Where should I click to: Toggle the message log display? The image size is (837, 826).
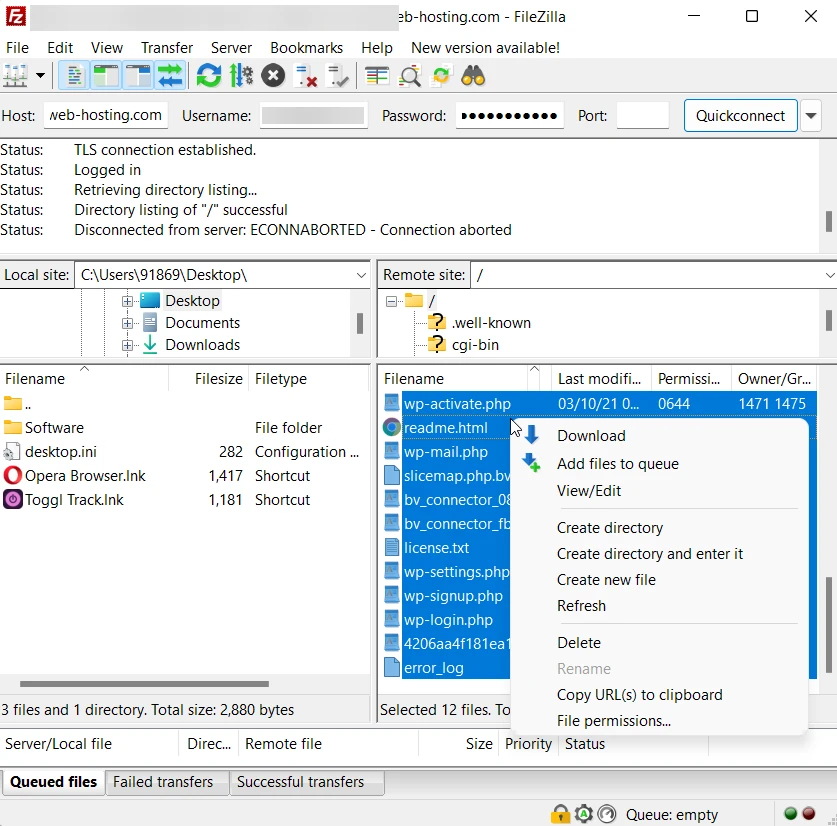click(73, 76)
